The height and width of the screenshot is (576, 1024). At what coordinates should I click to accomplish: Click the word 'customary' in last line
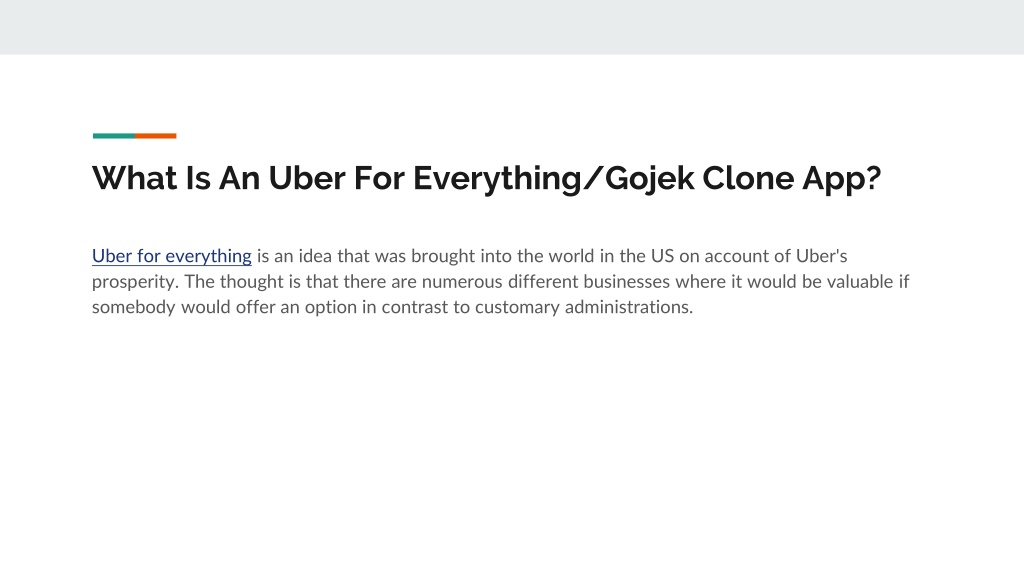[517, 308]
